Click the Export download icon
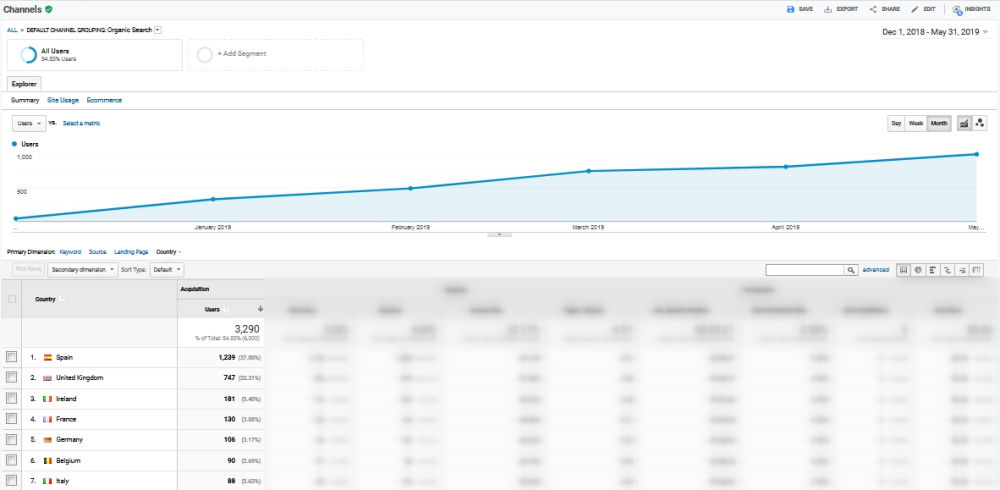The height and width of the screenshot is (490, 1000). (x=827, y=9)
